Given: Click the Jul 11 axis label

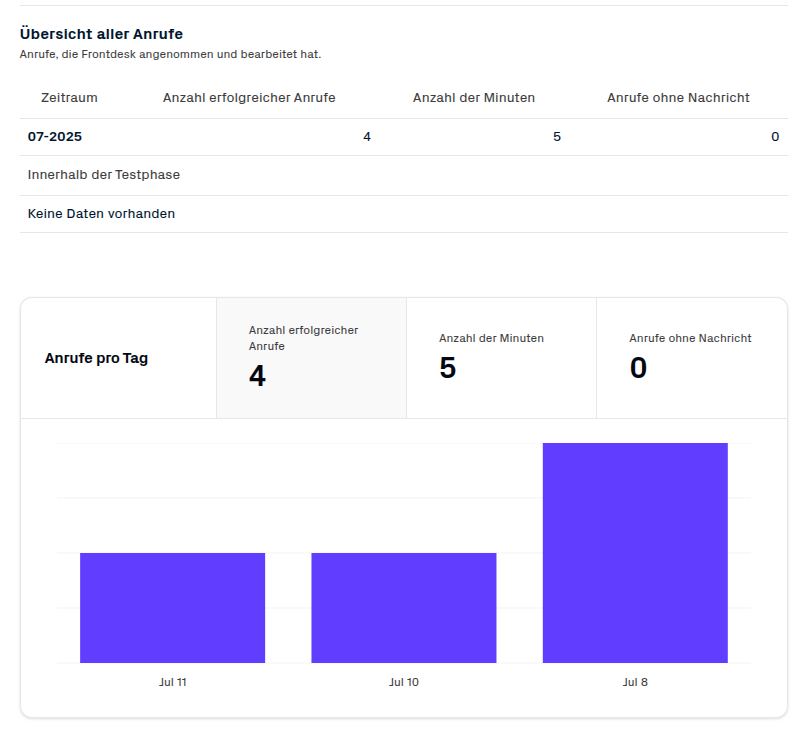Looking at the screenshot, I should pyautogui.click(x=172, y=682).
